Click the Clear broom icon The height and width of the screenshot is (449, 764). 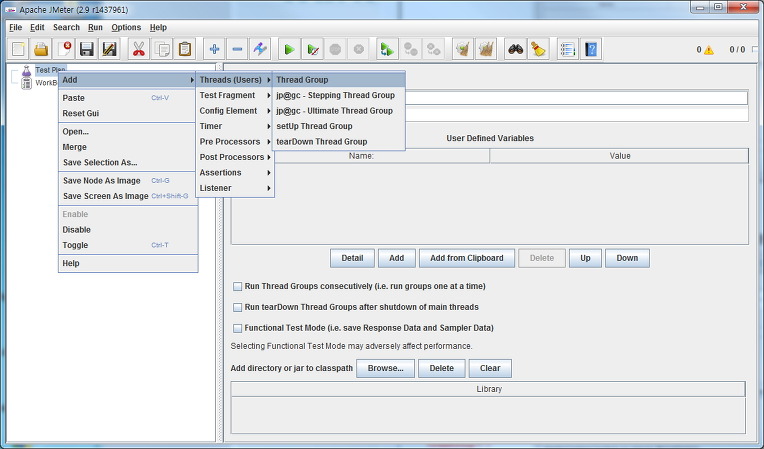tap(463, 49)
